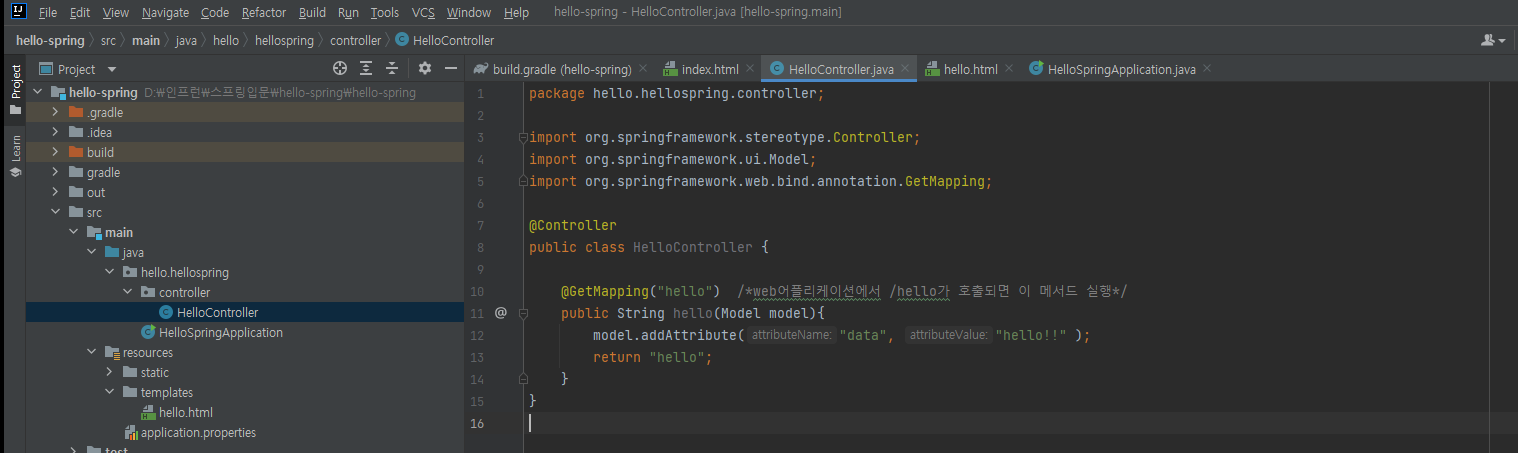Open the Run menu
This screenshot has height=453, width=1518.
click(348, 13)
